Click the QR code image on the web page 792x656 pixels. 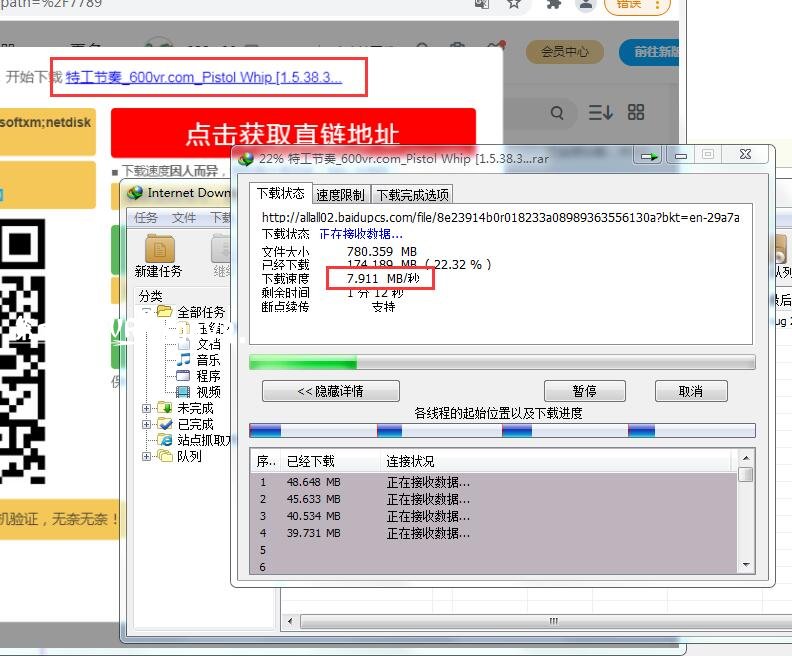point(23,351)
